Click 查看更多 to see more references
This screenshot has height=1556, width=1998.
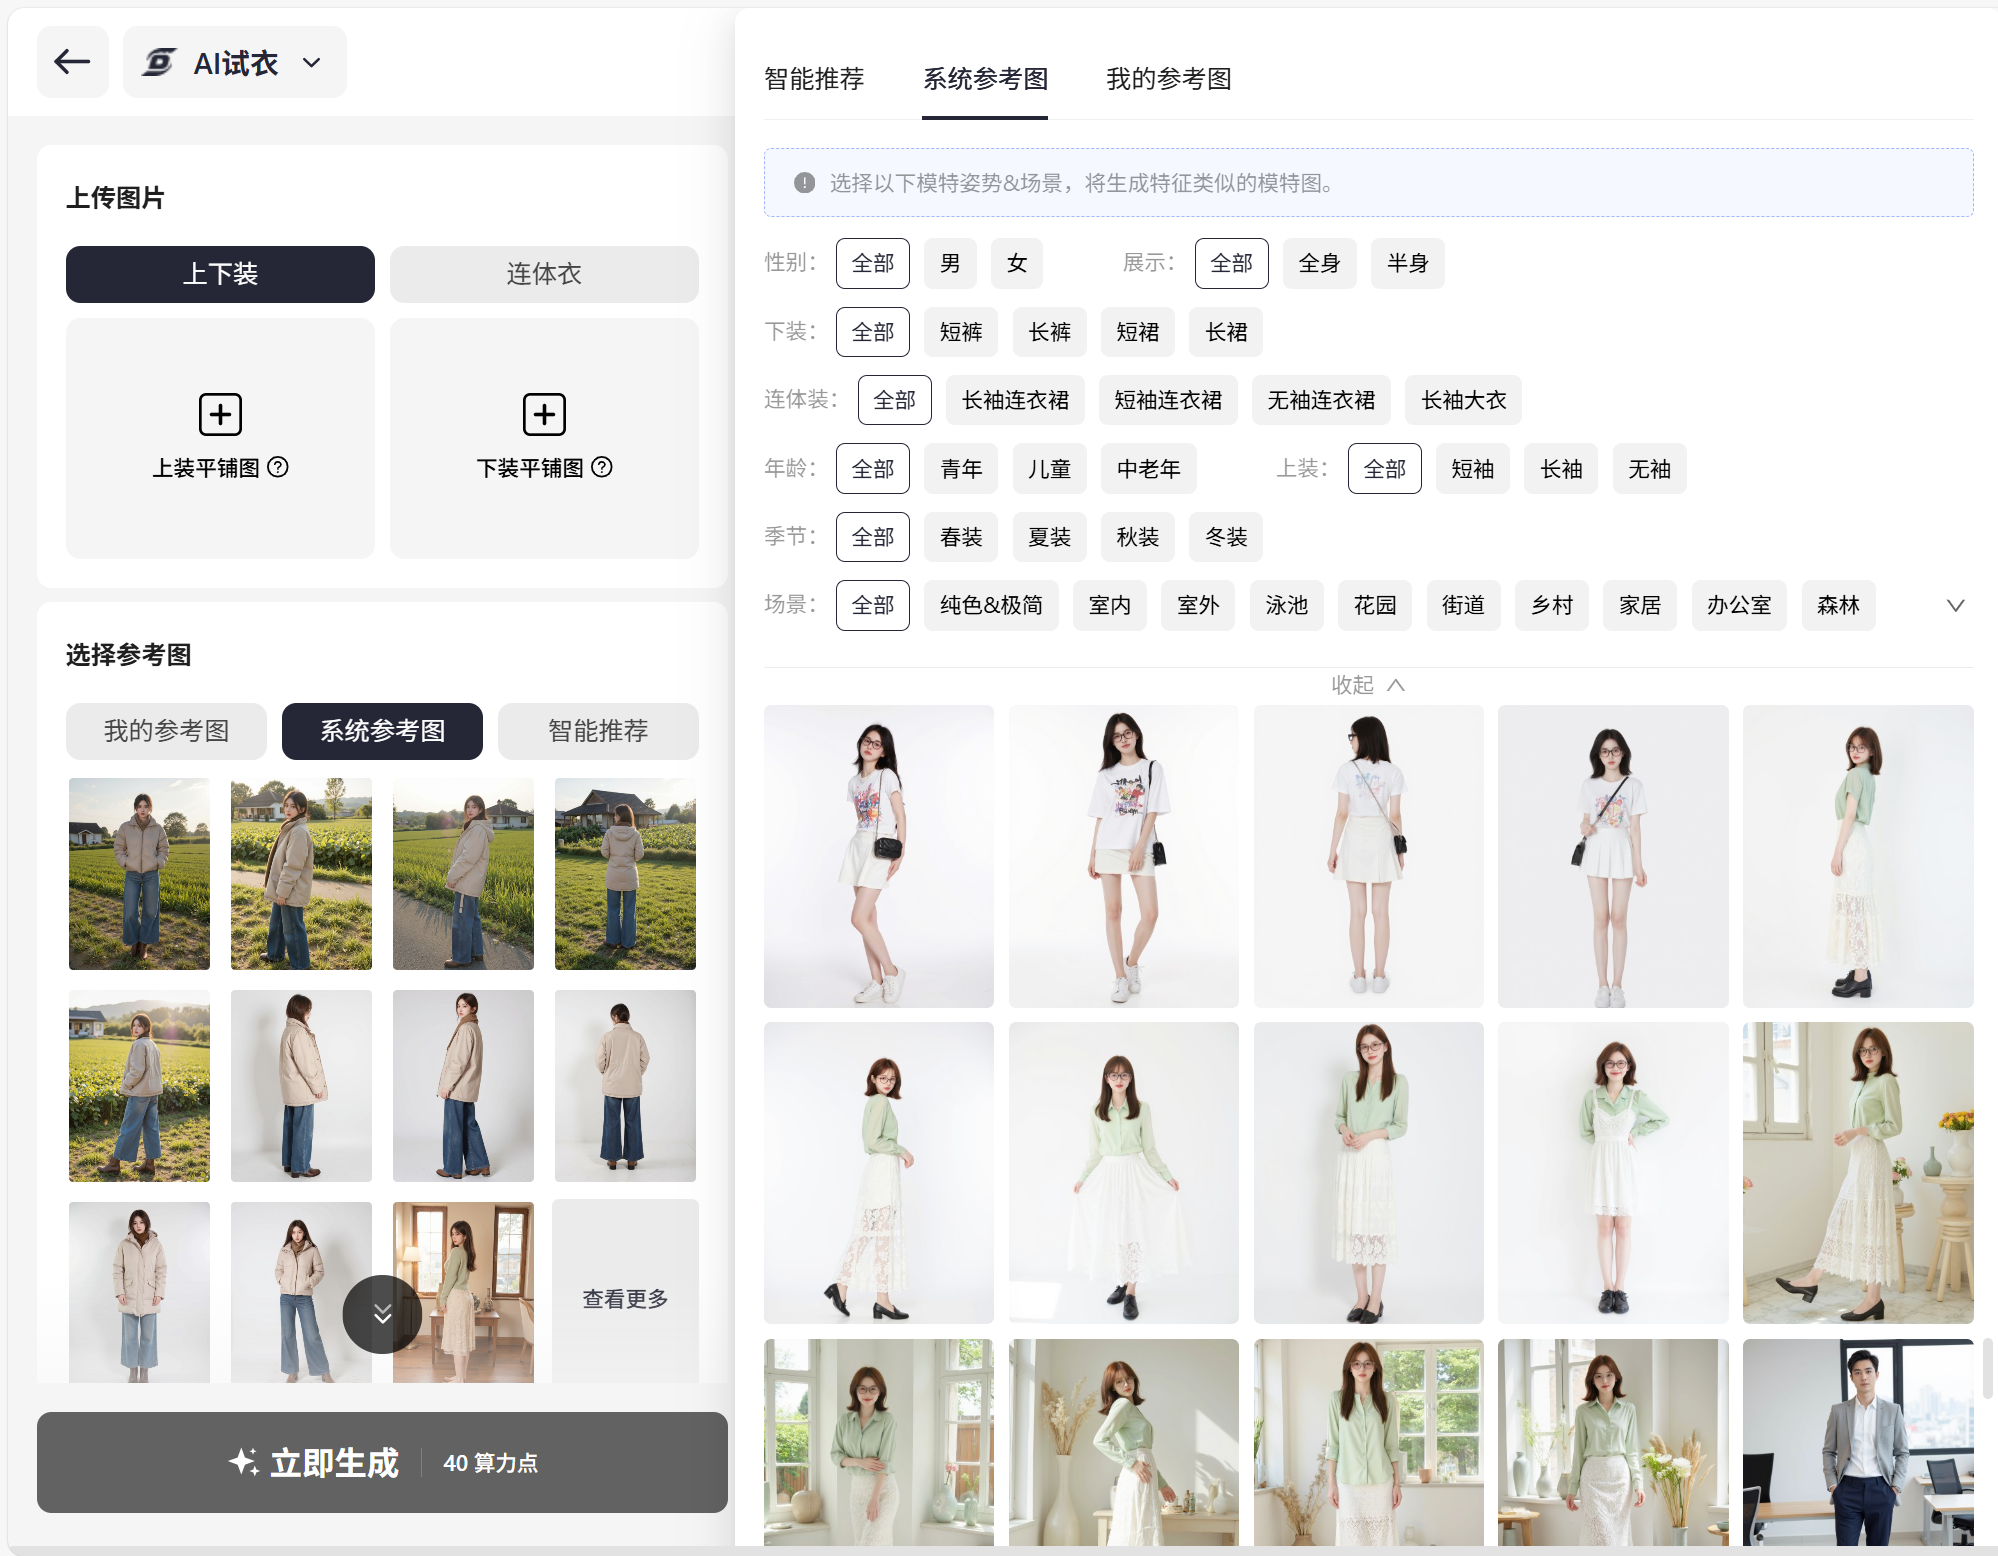point(625,1298)
